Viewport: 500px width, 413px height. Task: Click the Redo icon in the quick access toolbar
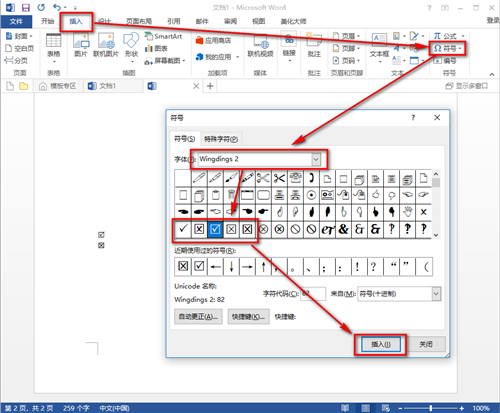click(41, 7)
